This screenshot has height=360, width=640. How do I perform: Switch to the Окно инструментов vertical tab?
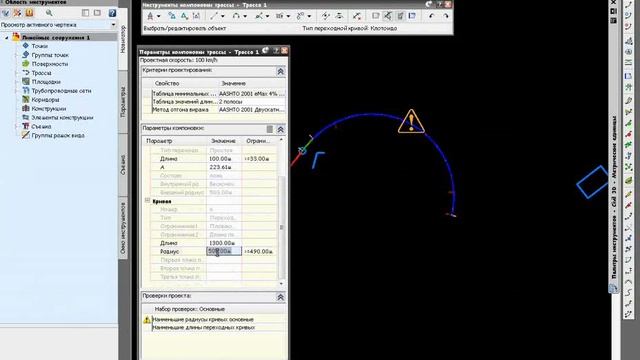point(123,229)
